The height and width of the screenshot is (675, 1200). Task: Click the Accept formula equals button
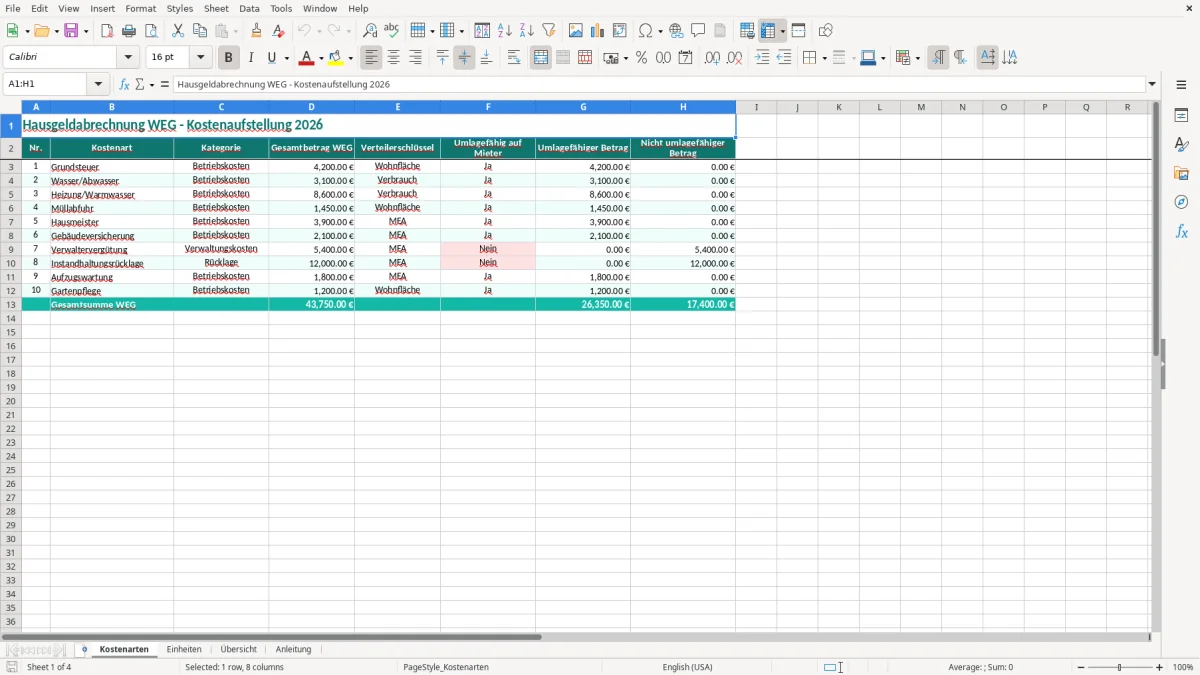(165, 84)
